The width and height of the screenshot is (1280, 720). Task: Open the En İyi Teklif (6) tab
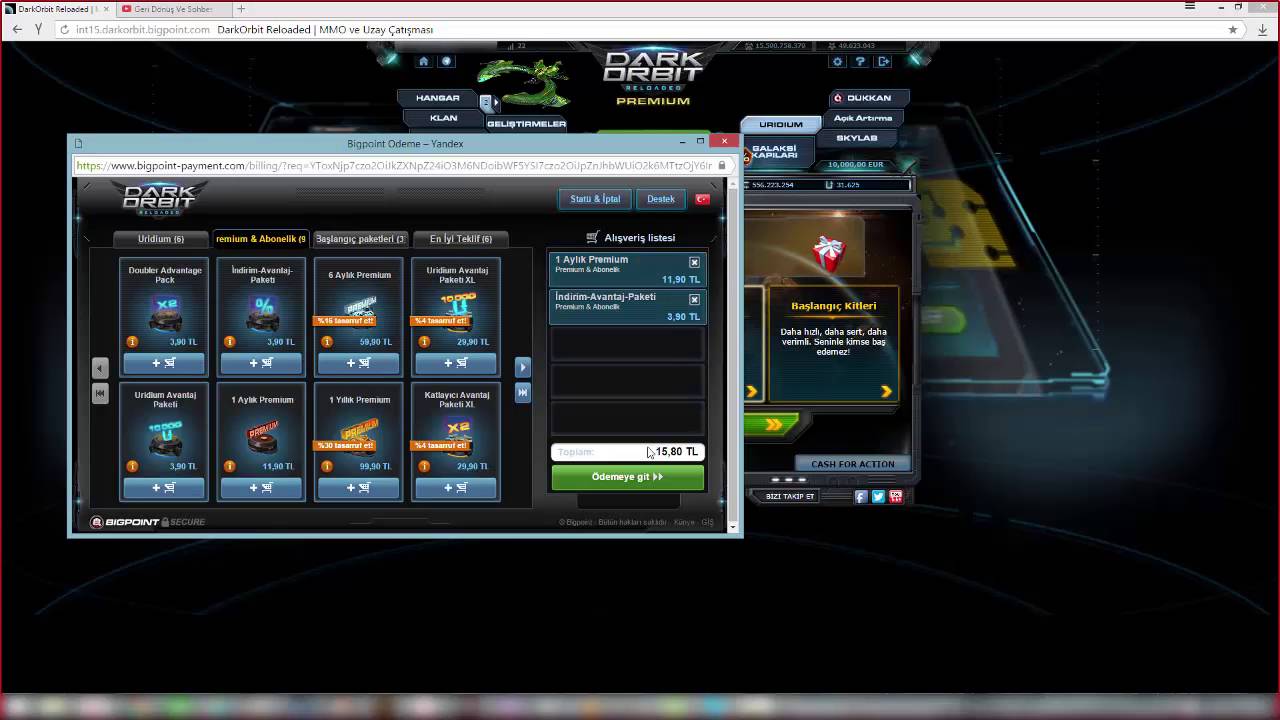point(460,239)
